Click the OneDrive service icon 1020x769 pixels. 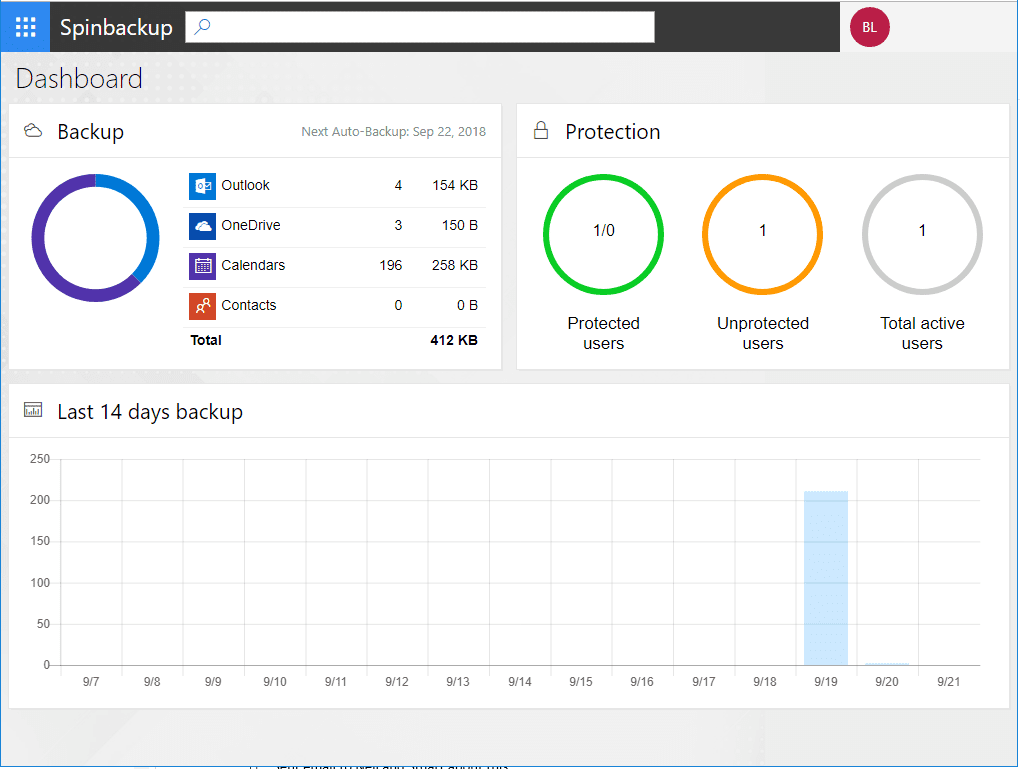pos(202,226)
